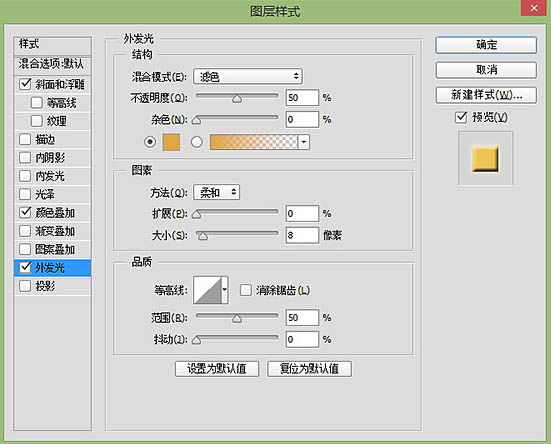Click the orange glow color swatch

(x=171, y=142)
